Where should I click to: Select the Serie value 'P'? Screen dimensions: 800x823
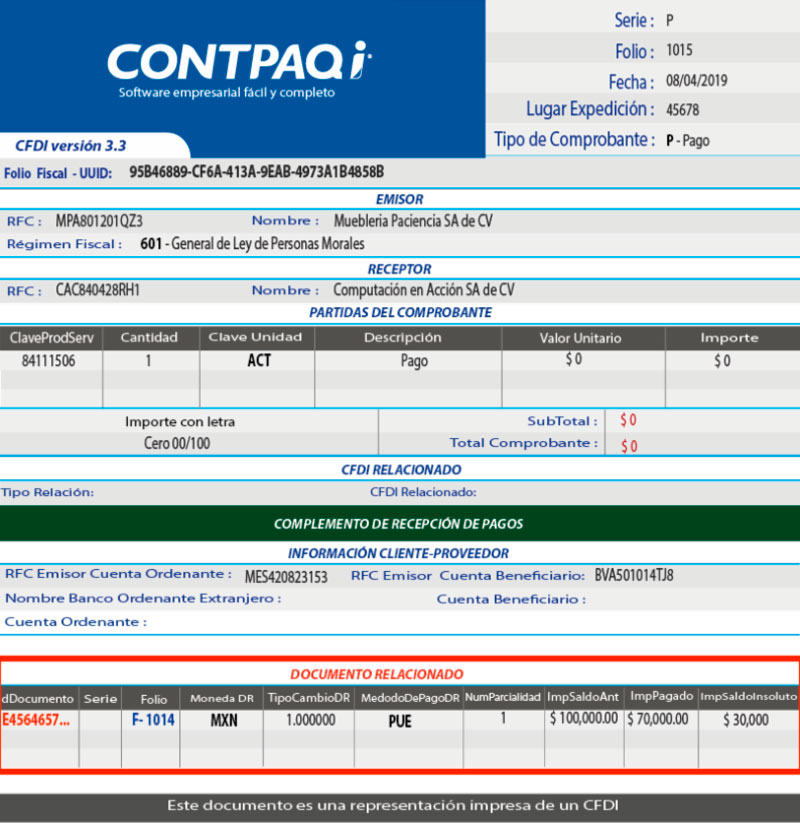pos(670,20)
